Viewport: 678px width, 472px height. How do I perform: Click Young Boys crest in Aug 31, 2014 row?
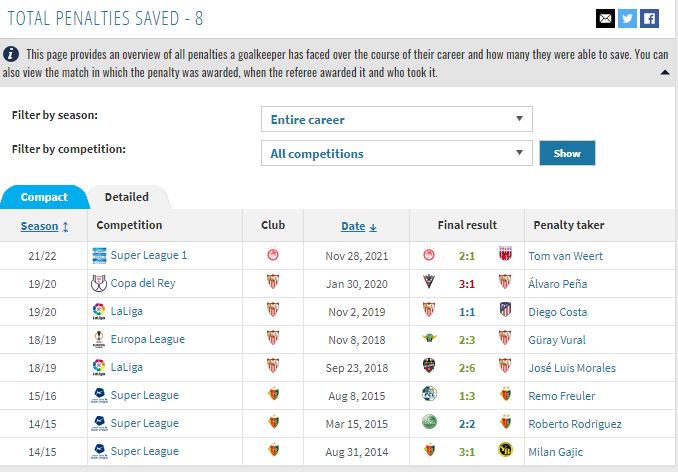pyautogui.click(x=505, y=450)
